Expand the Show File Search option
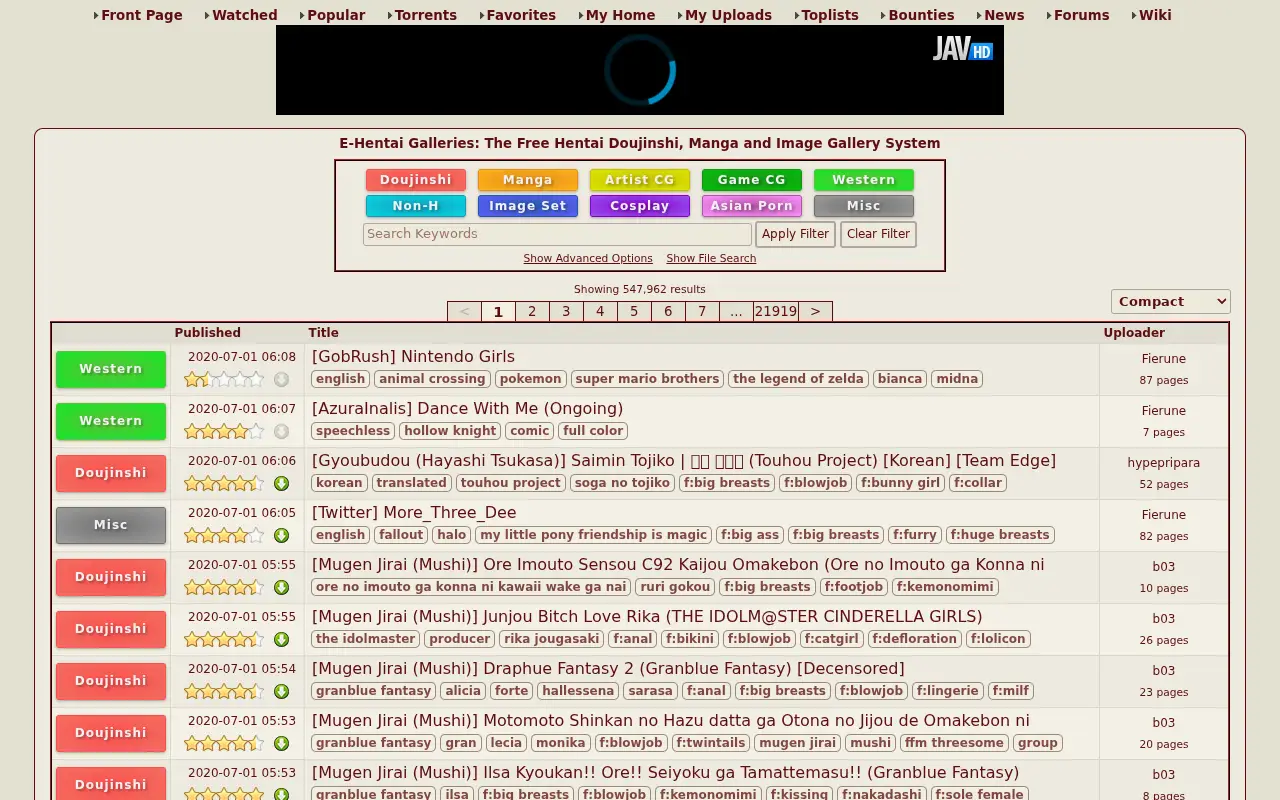This screenshot has height=800, width=1280. tap(711, 258)
